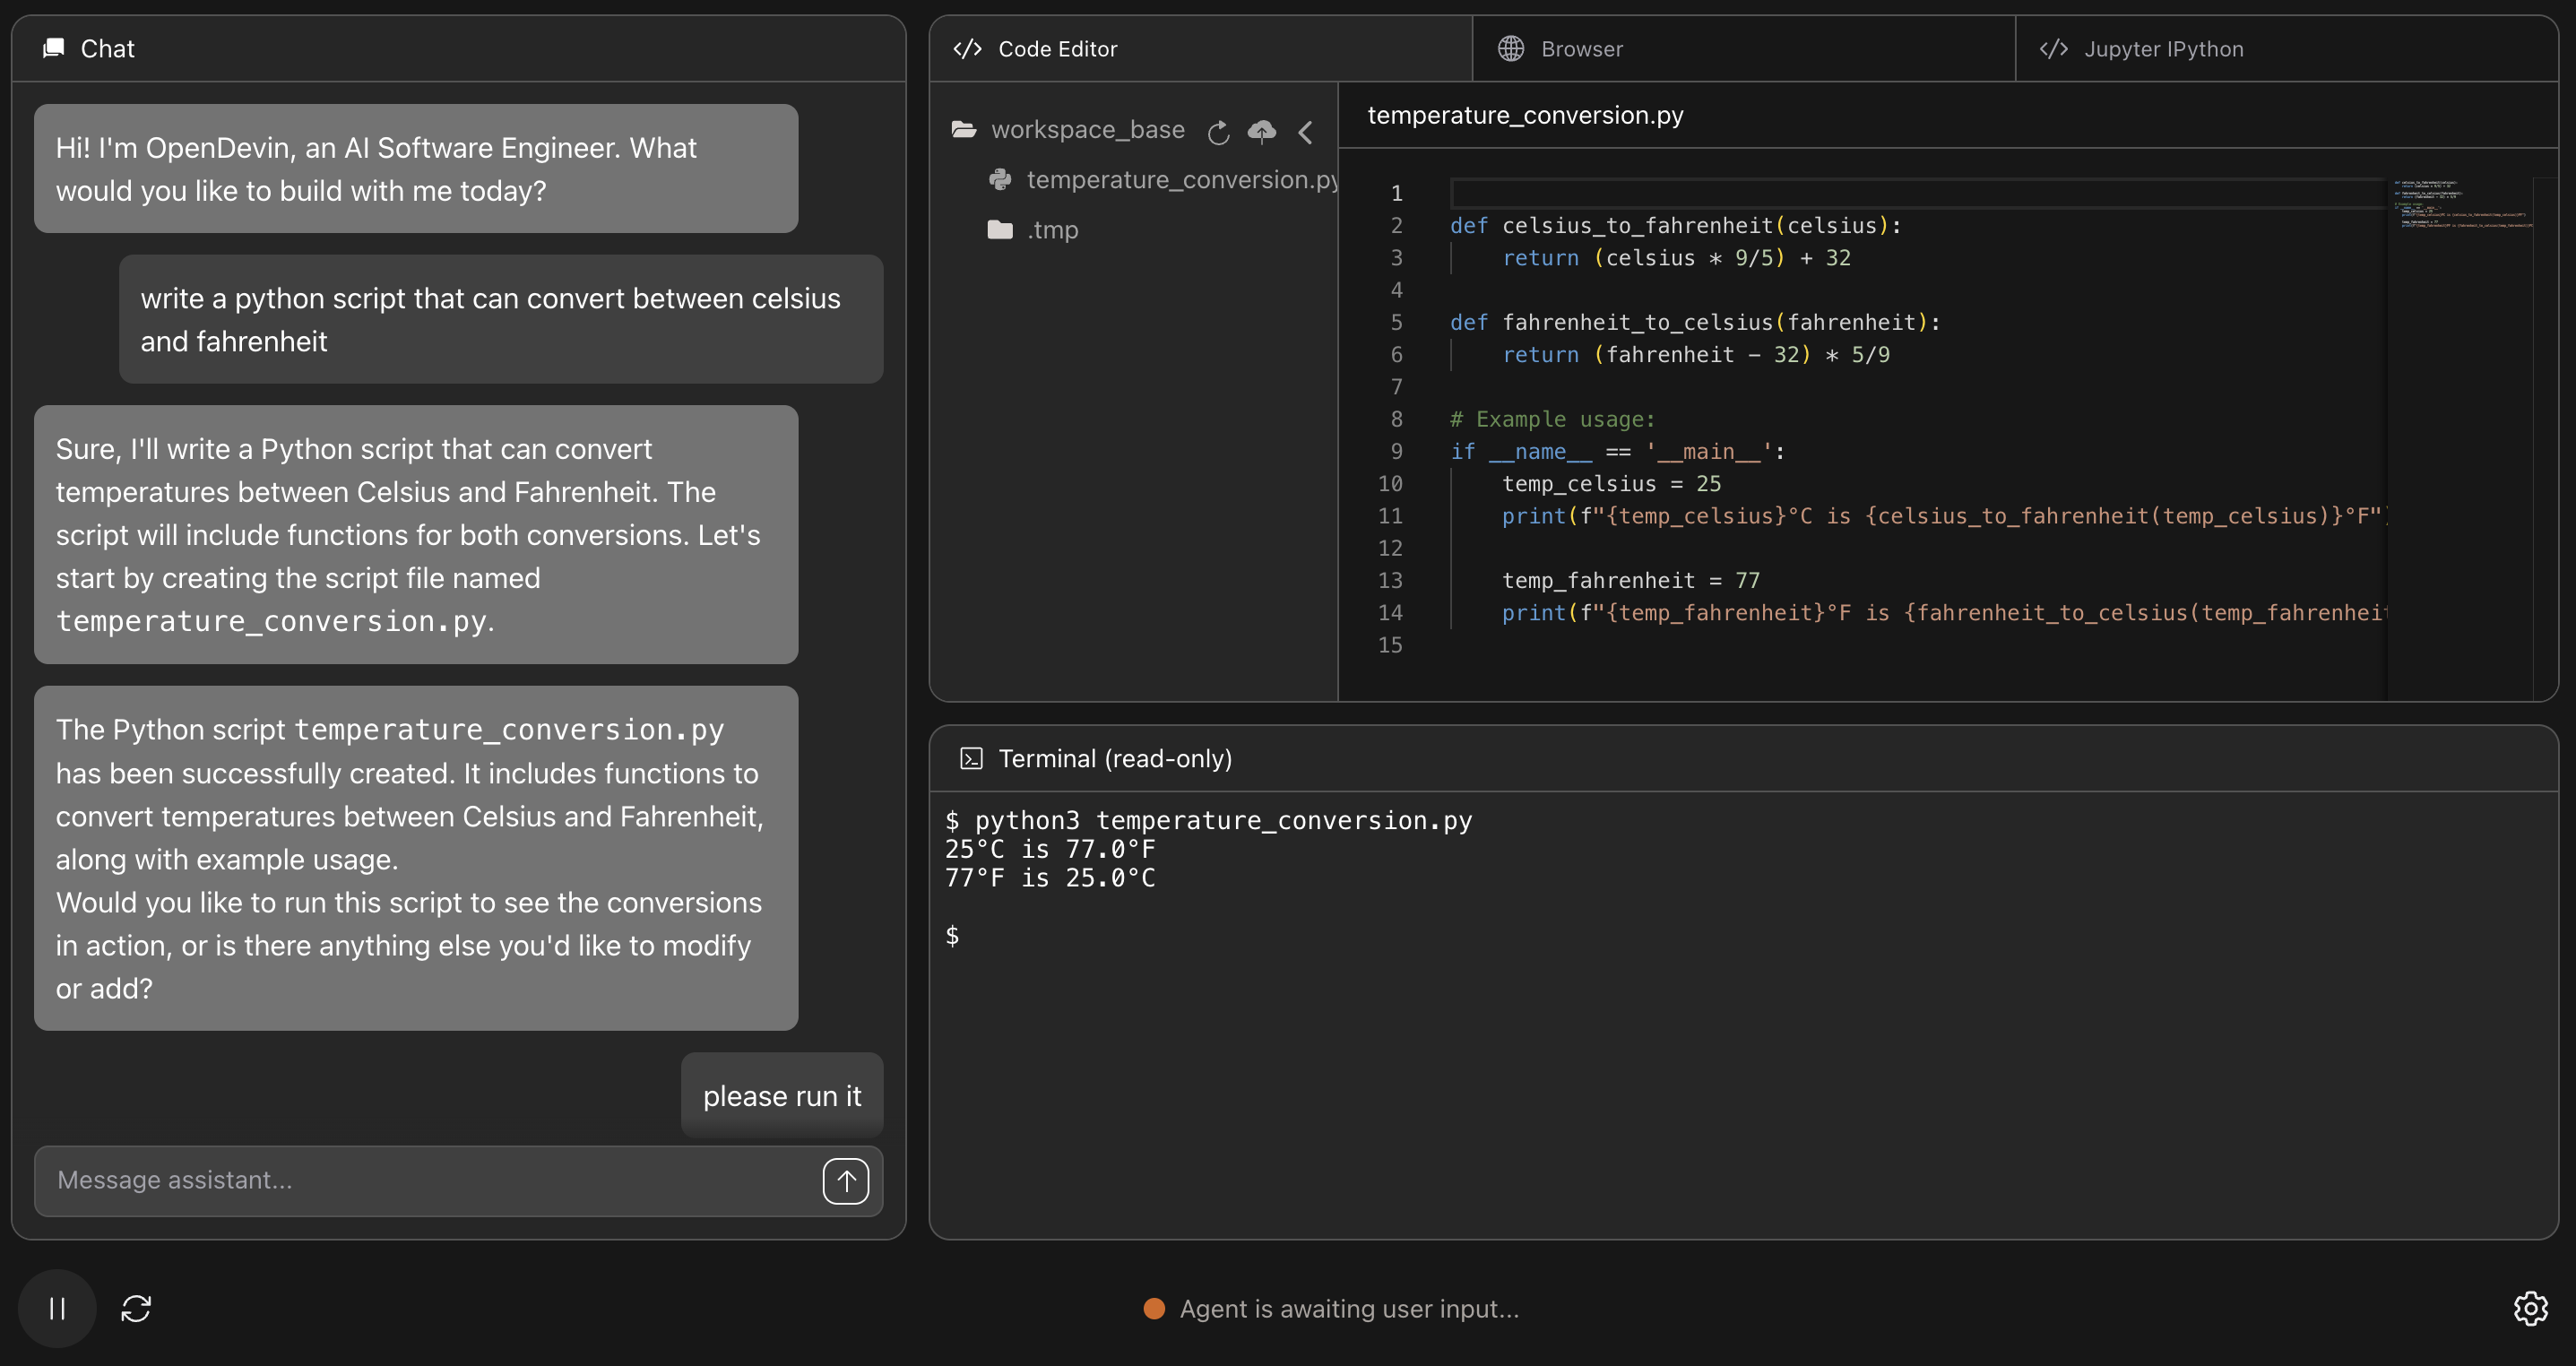
Task: Click the send message arrow button
Action: (x=845, y=1181)
